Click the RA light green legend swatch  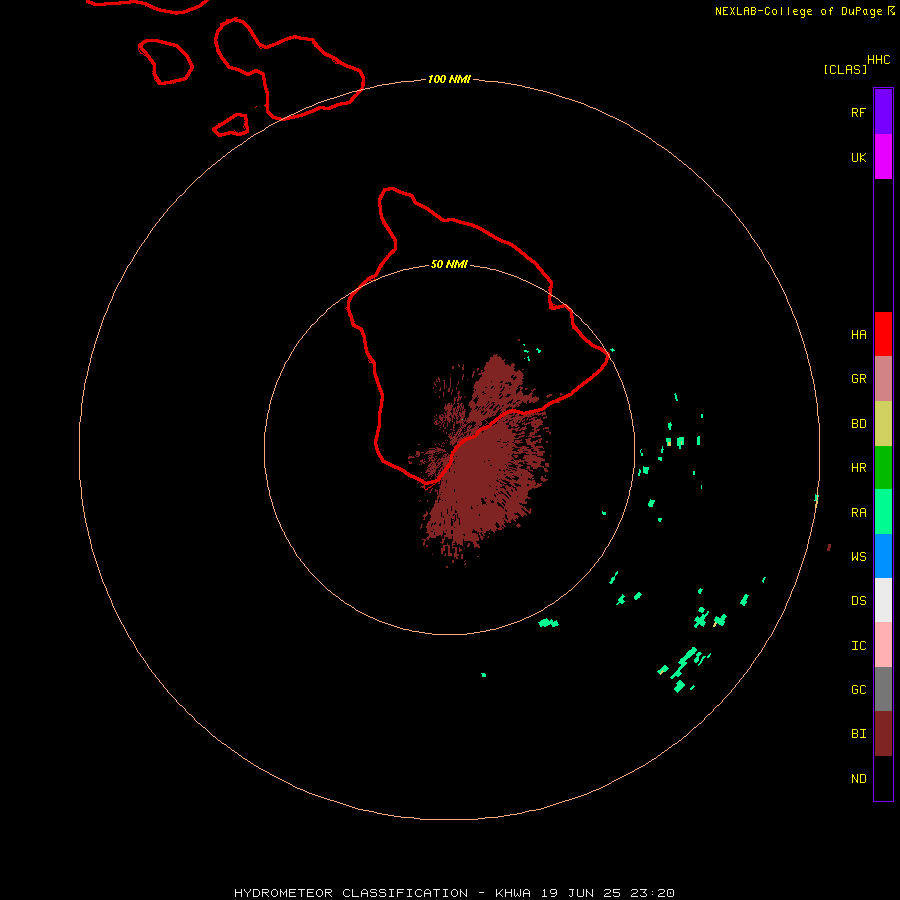click(883, 512)
